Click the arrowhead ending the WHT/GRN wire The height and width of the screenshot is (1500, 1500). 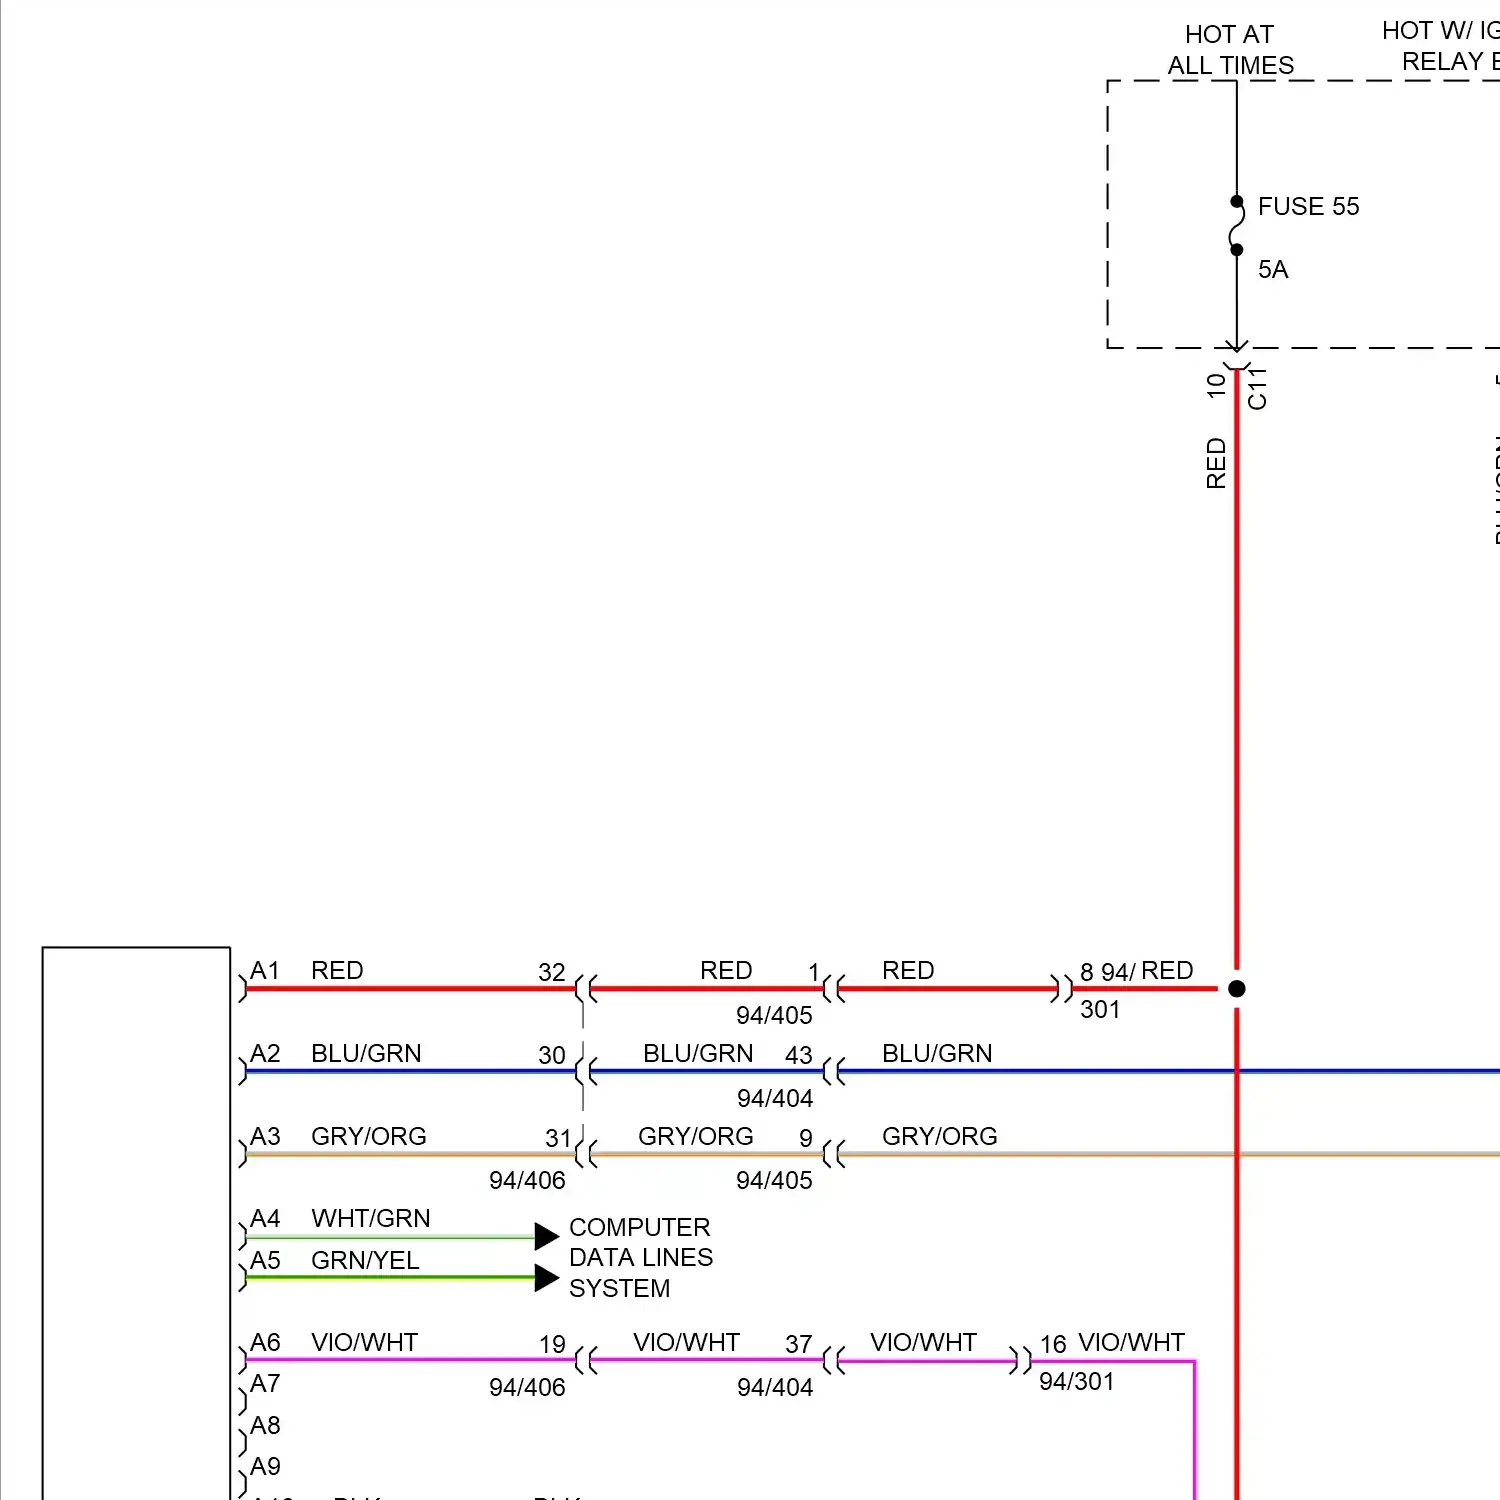[x=546, y=1236]
